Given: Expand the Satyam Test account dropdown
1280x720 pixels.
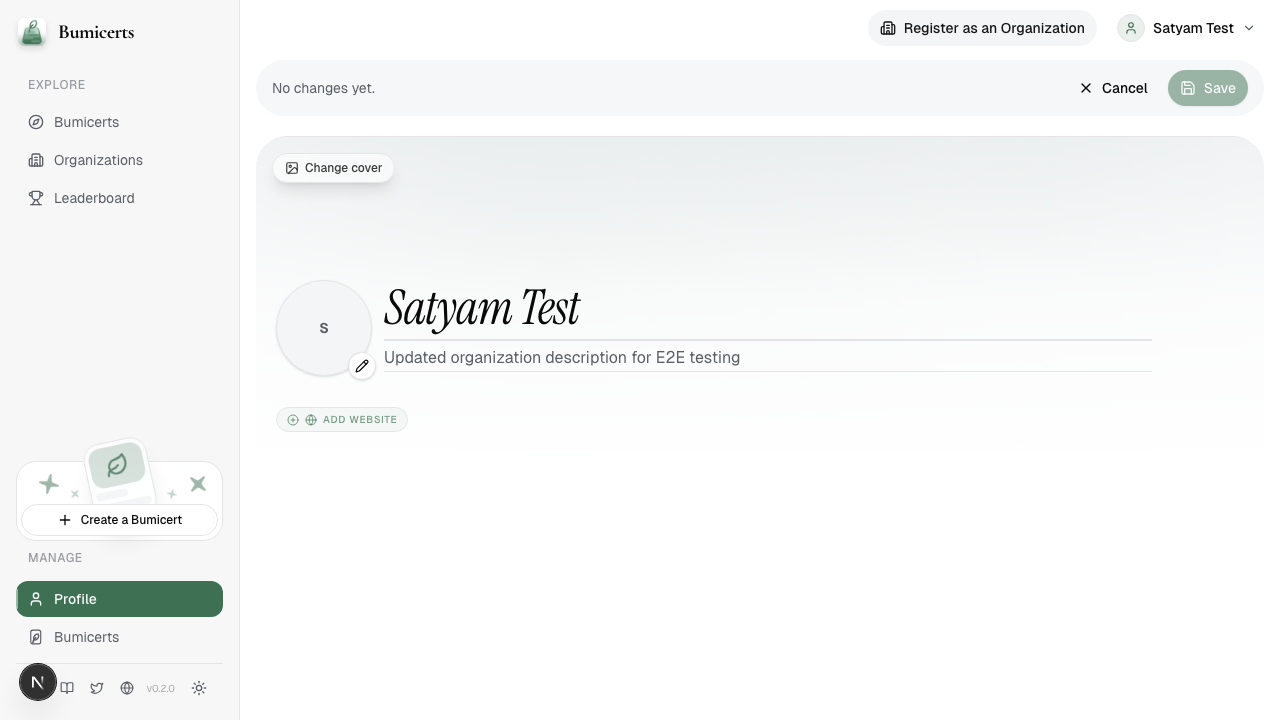Looking at the screenshot, I should (x=1187, y=28).
